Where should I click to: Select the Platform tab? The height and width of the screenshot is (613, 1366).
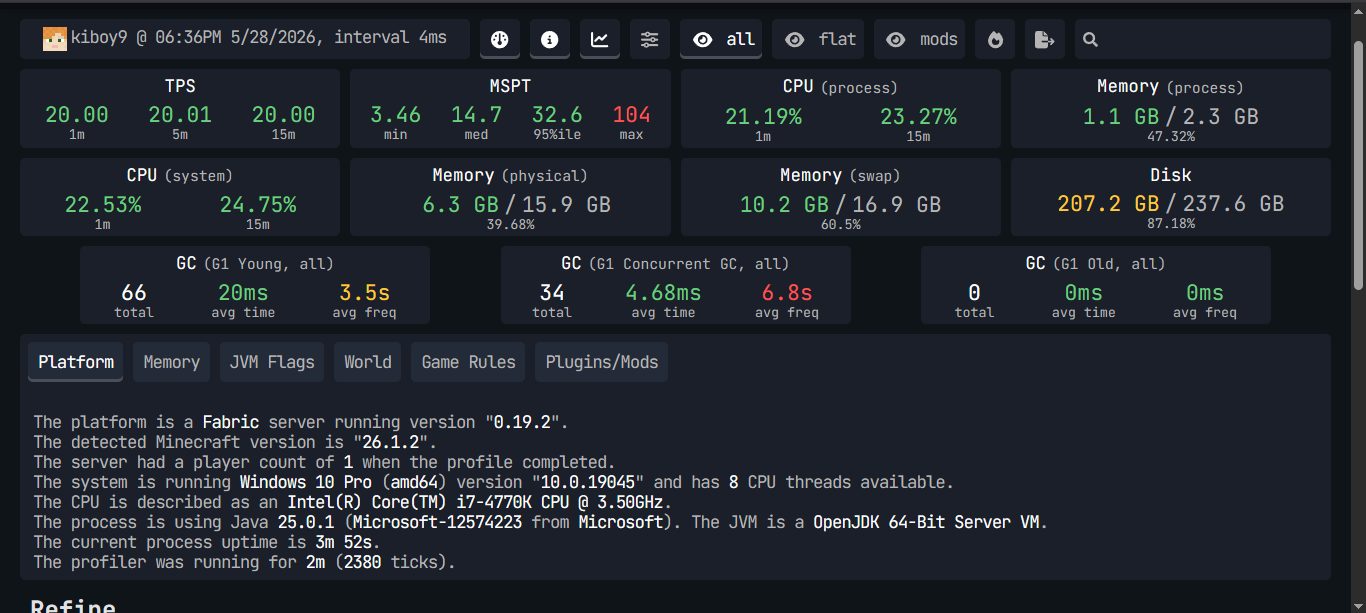coord(76,362)
